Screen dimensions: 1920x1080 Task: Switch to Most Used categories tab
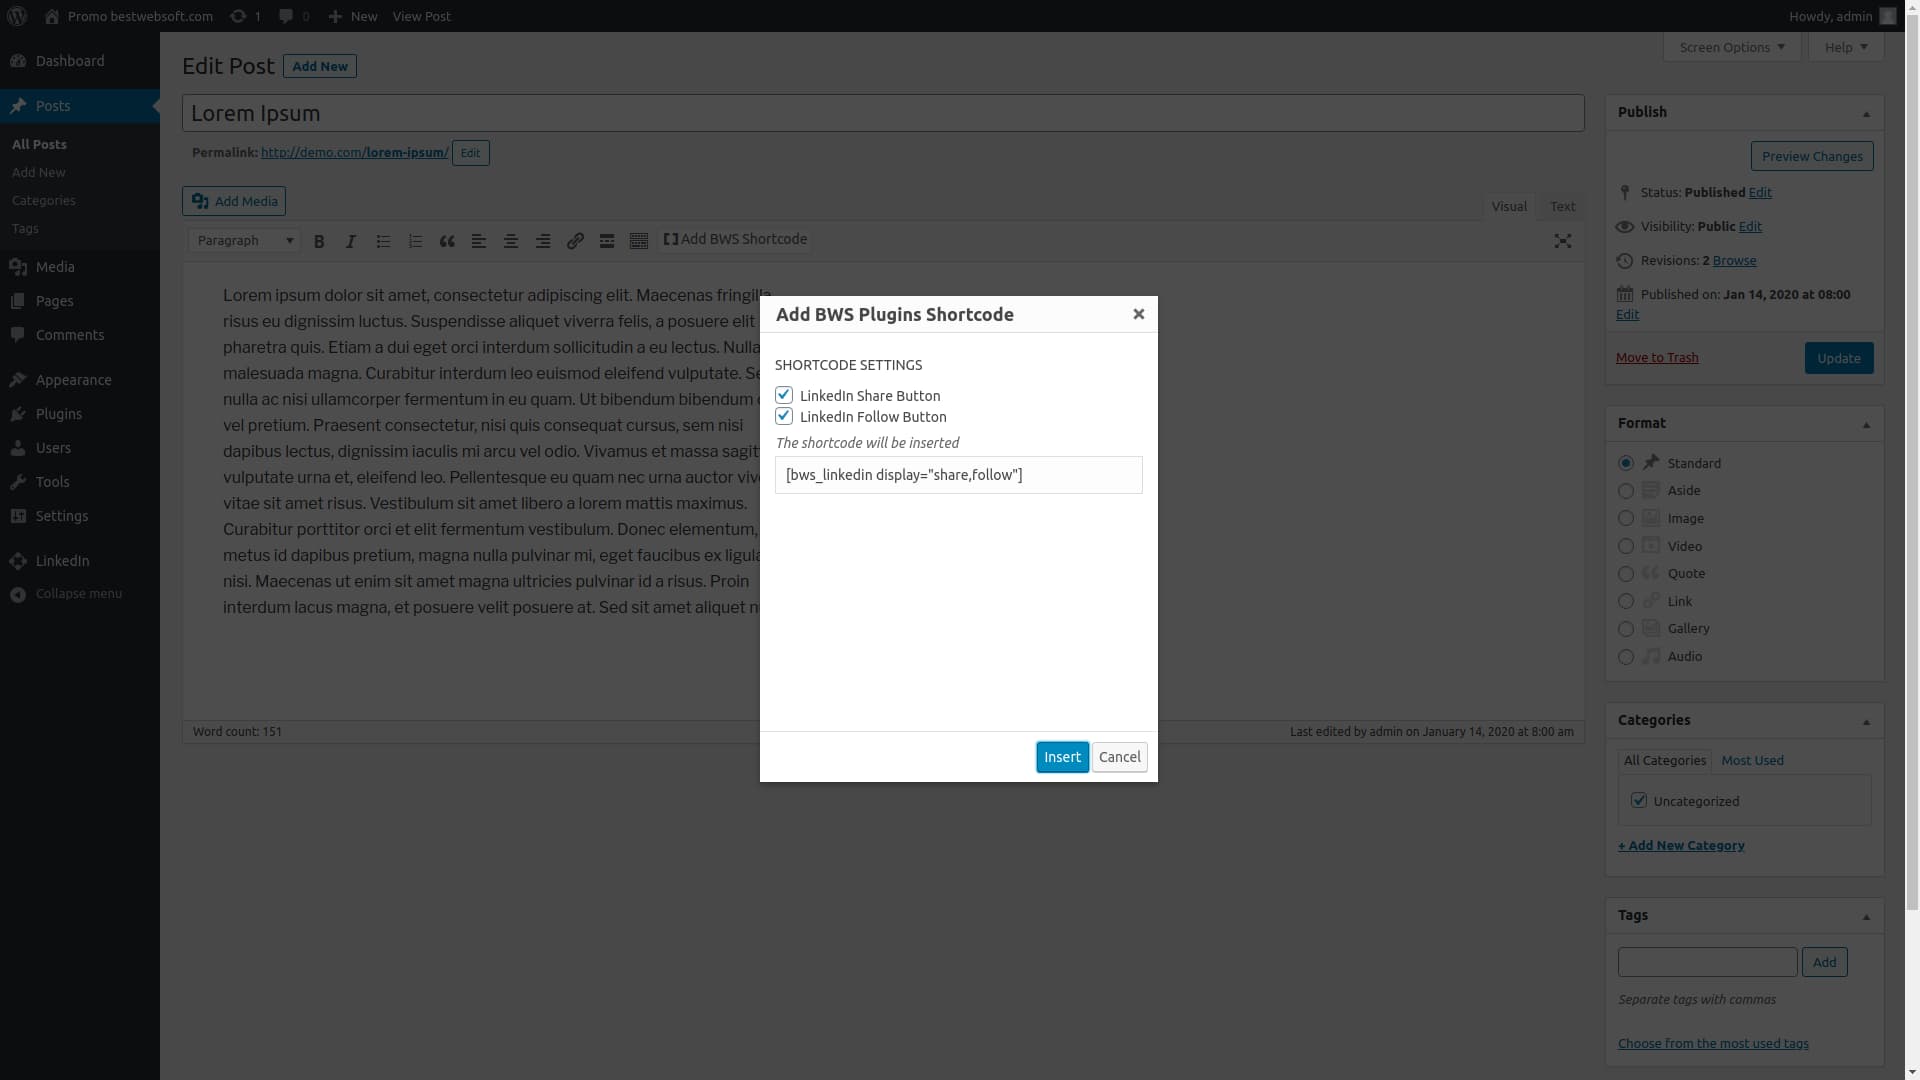(x=1752, y=760)
